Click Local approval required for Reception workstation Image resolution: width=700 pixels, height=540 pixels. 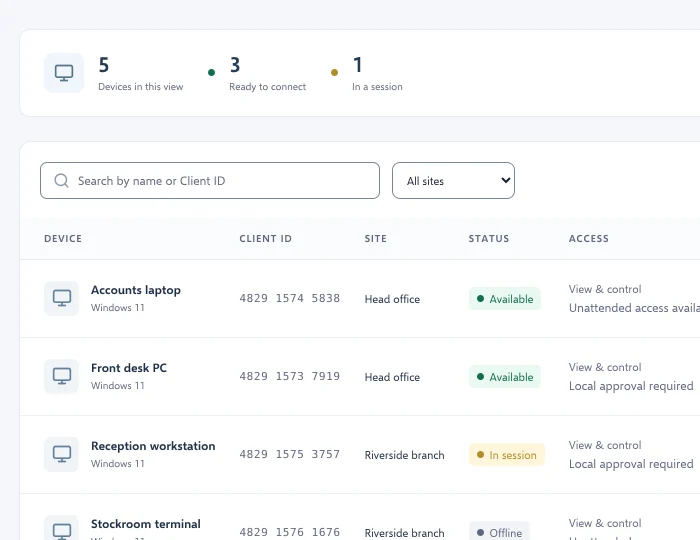(631, 464)
